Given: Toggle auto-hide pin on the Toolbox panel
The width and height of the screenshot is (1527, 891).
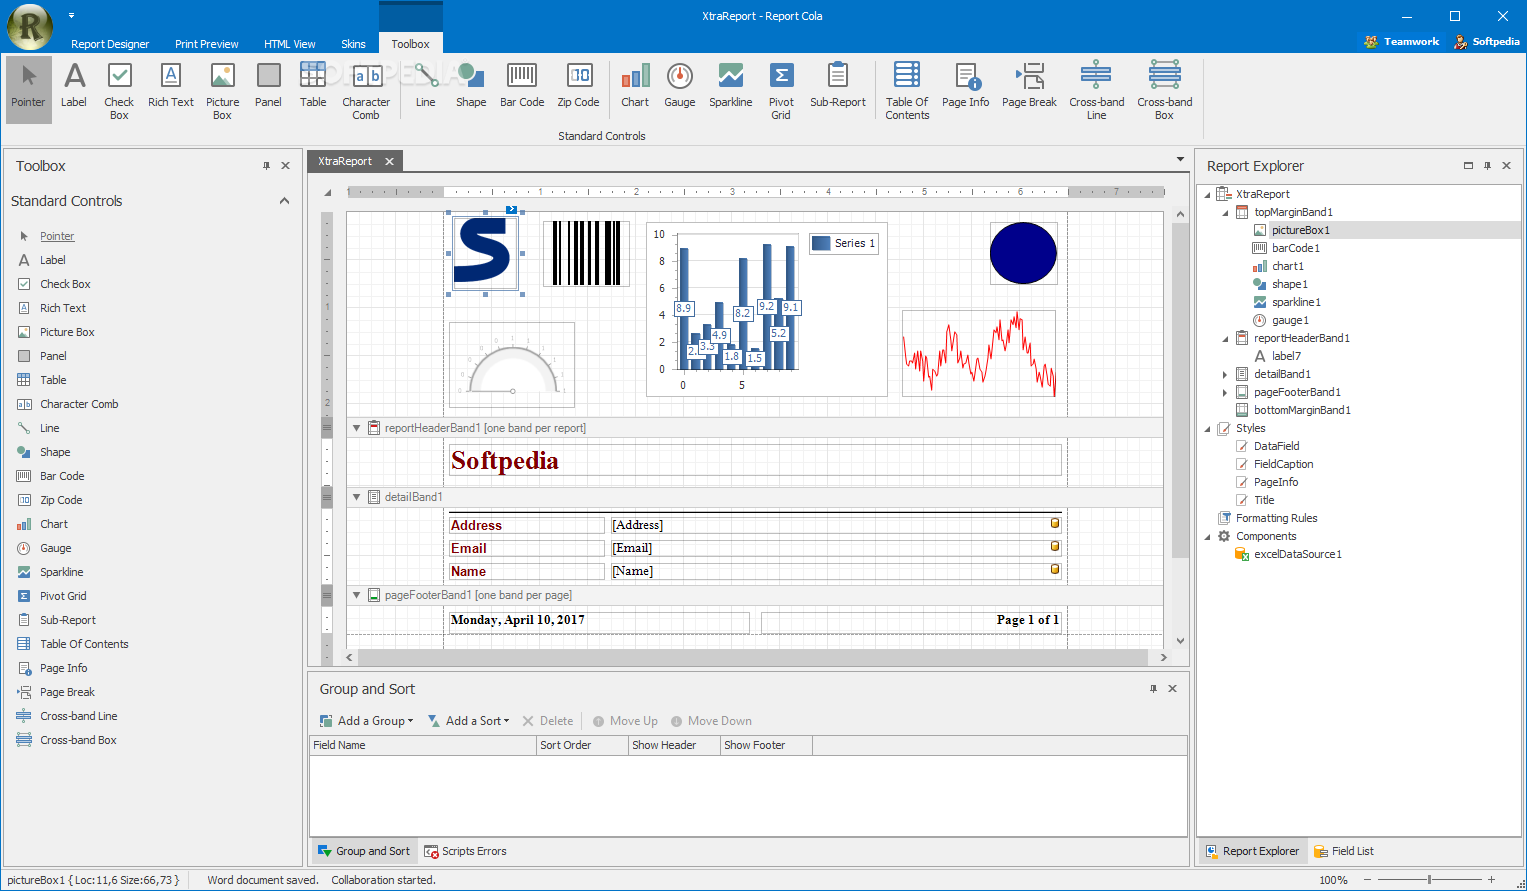Looking at the screenshot, I should pyautogui.click(x=266, y=166).
